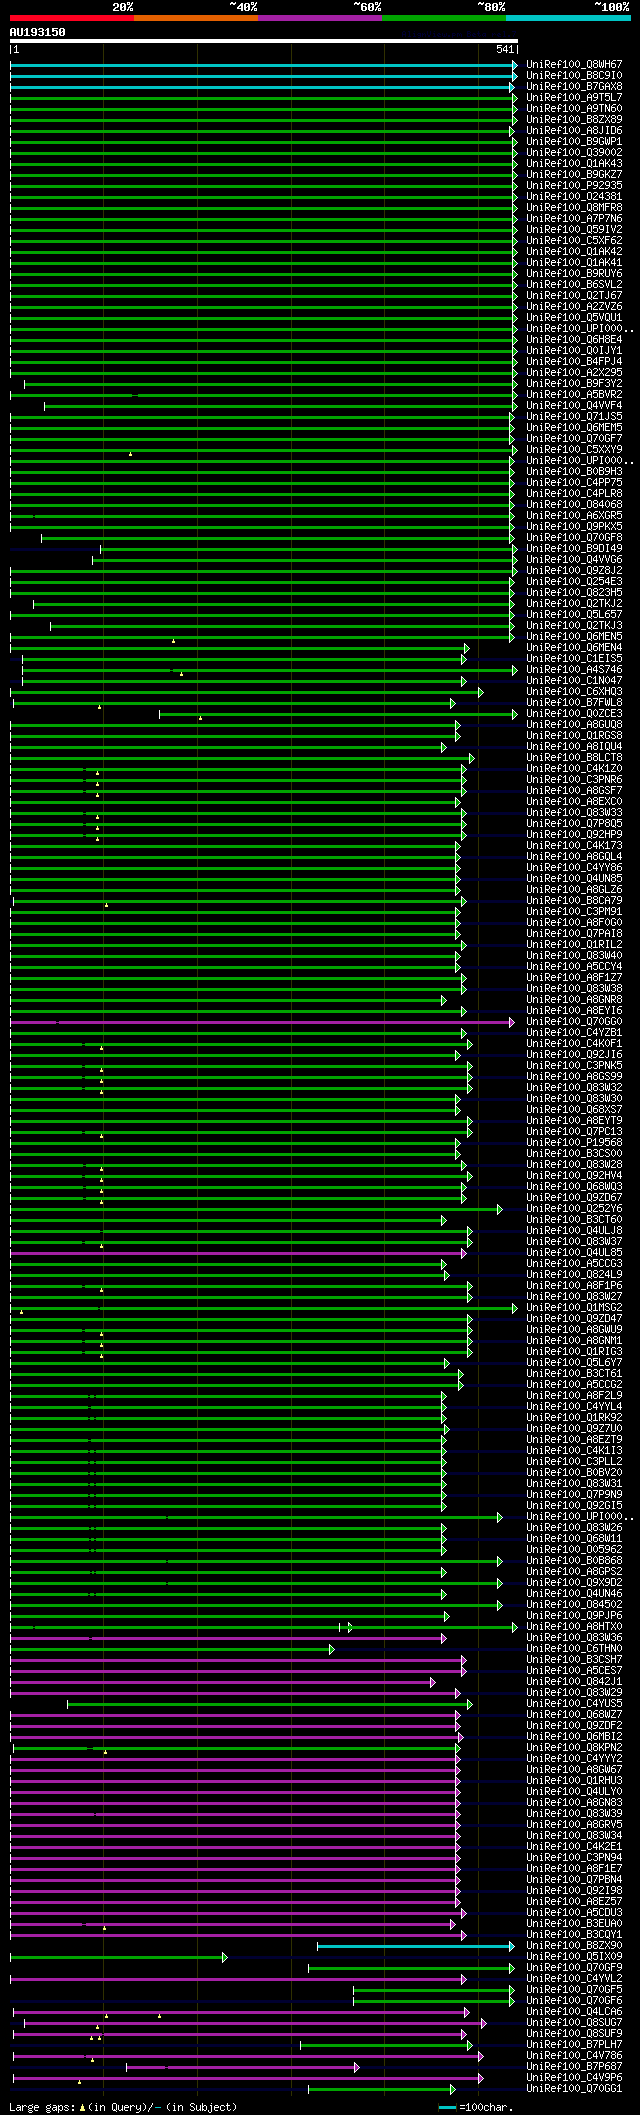Screen dimensions: 640x2115
Task: Open hit UniRef100_O05962
Action: click(574, 1549)
